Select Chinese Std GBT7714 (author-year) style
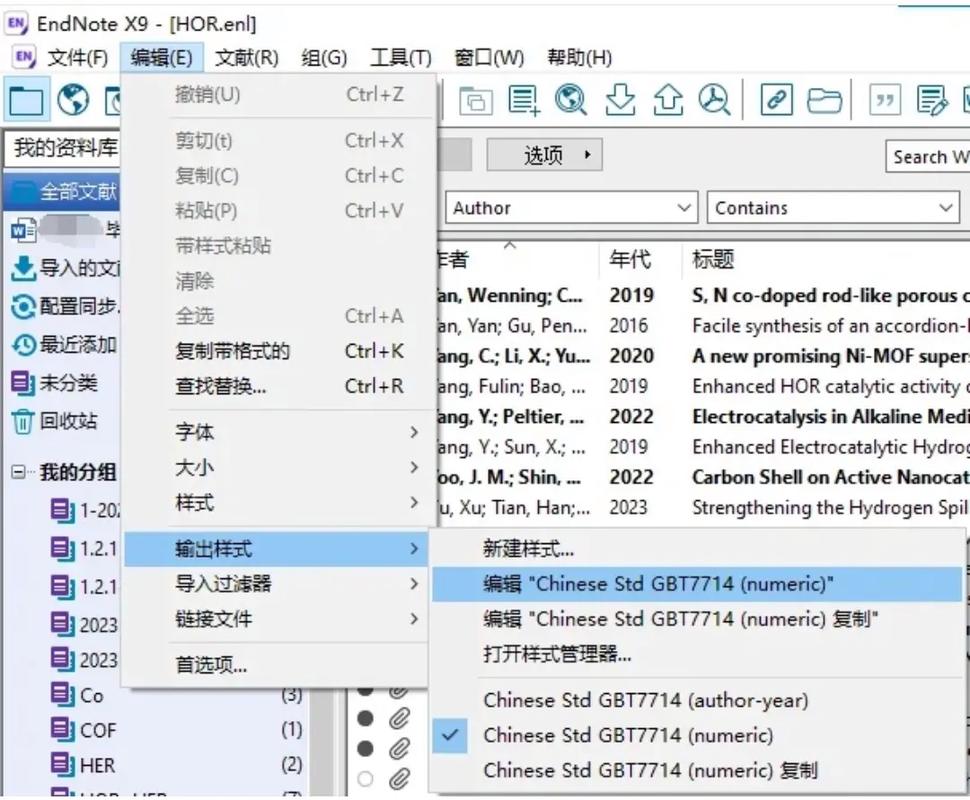The image size is (970, 800). point(698,700)
